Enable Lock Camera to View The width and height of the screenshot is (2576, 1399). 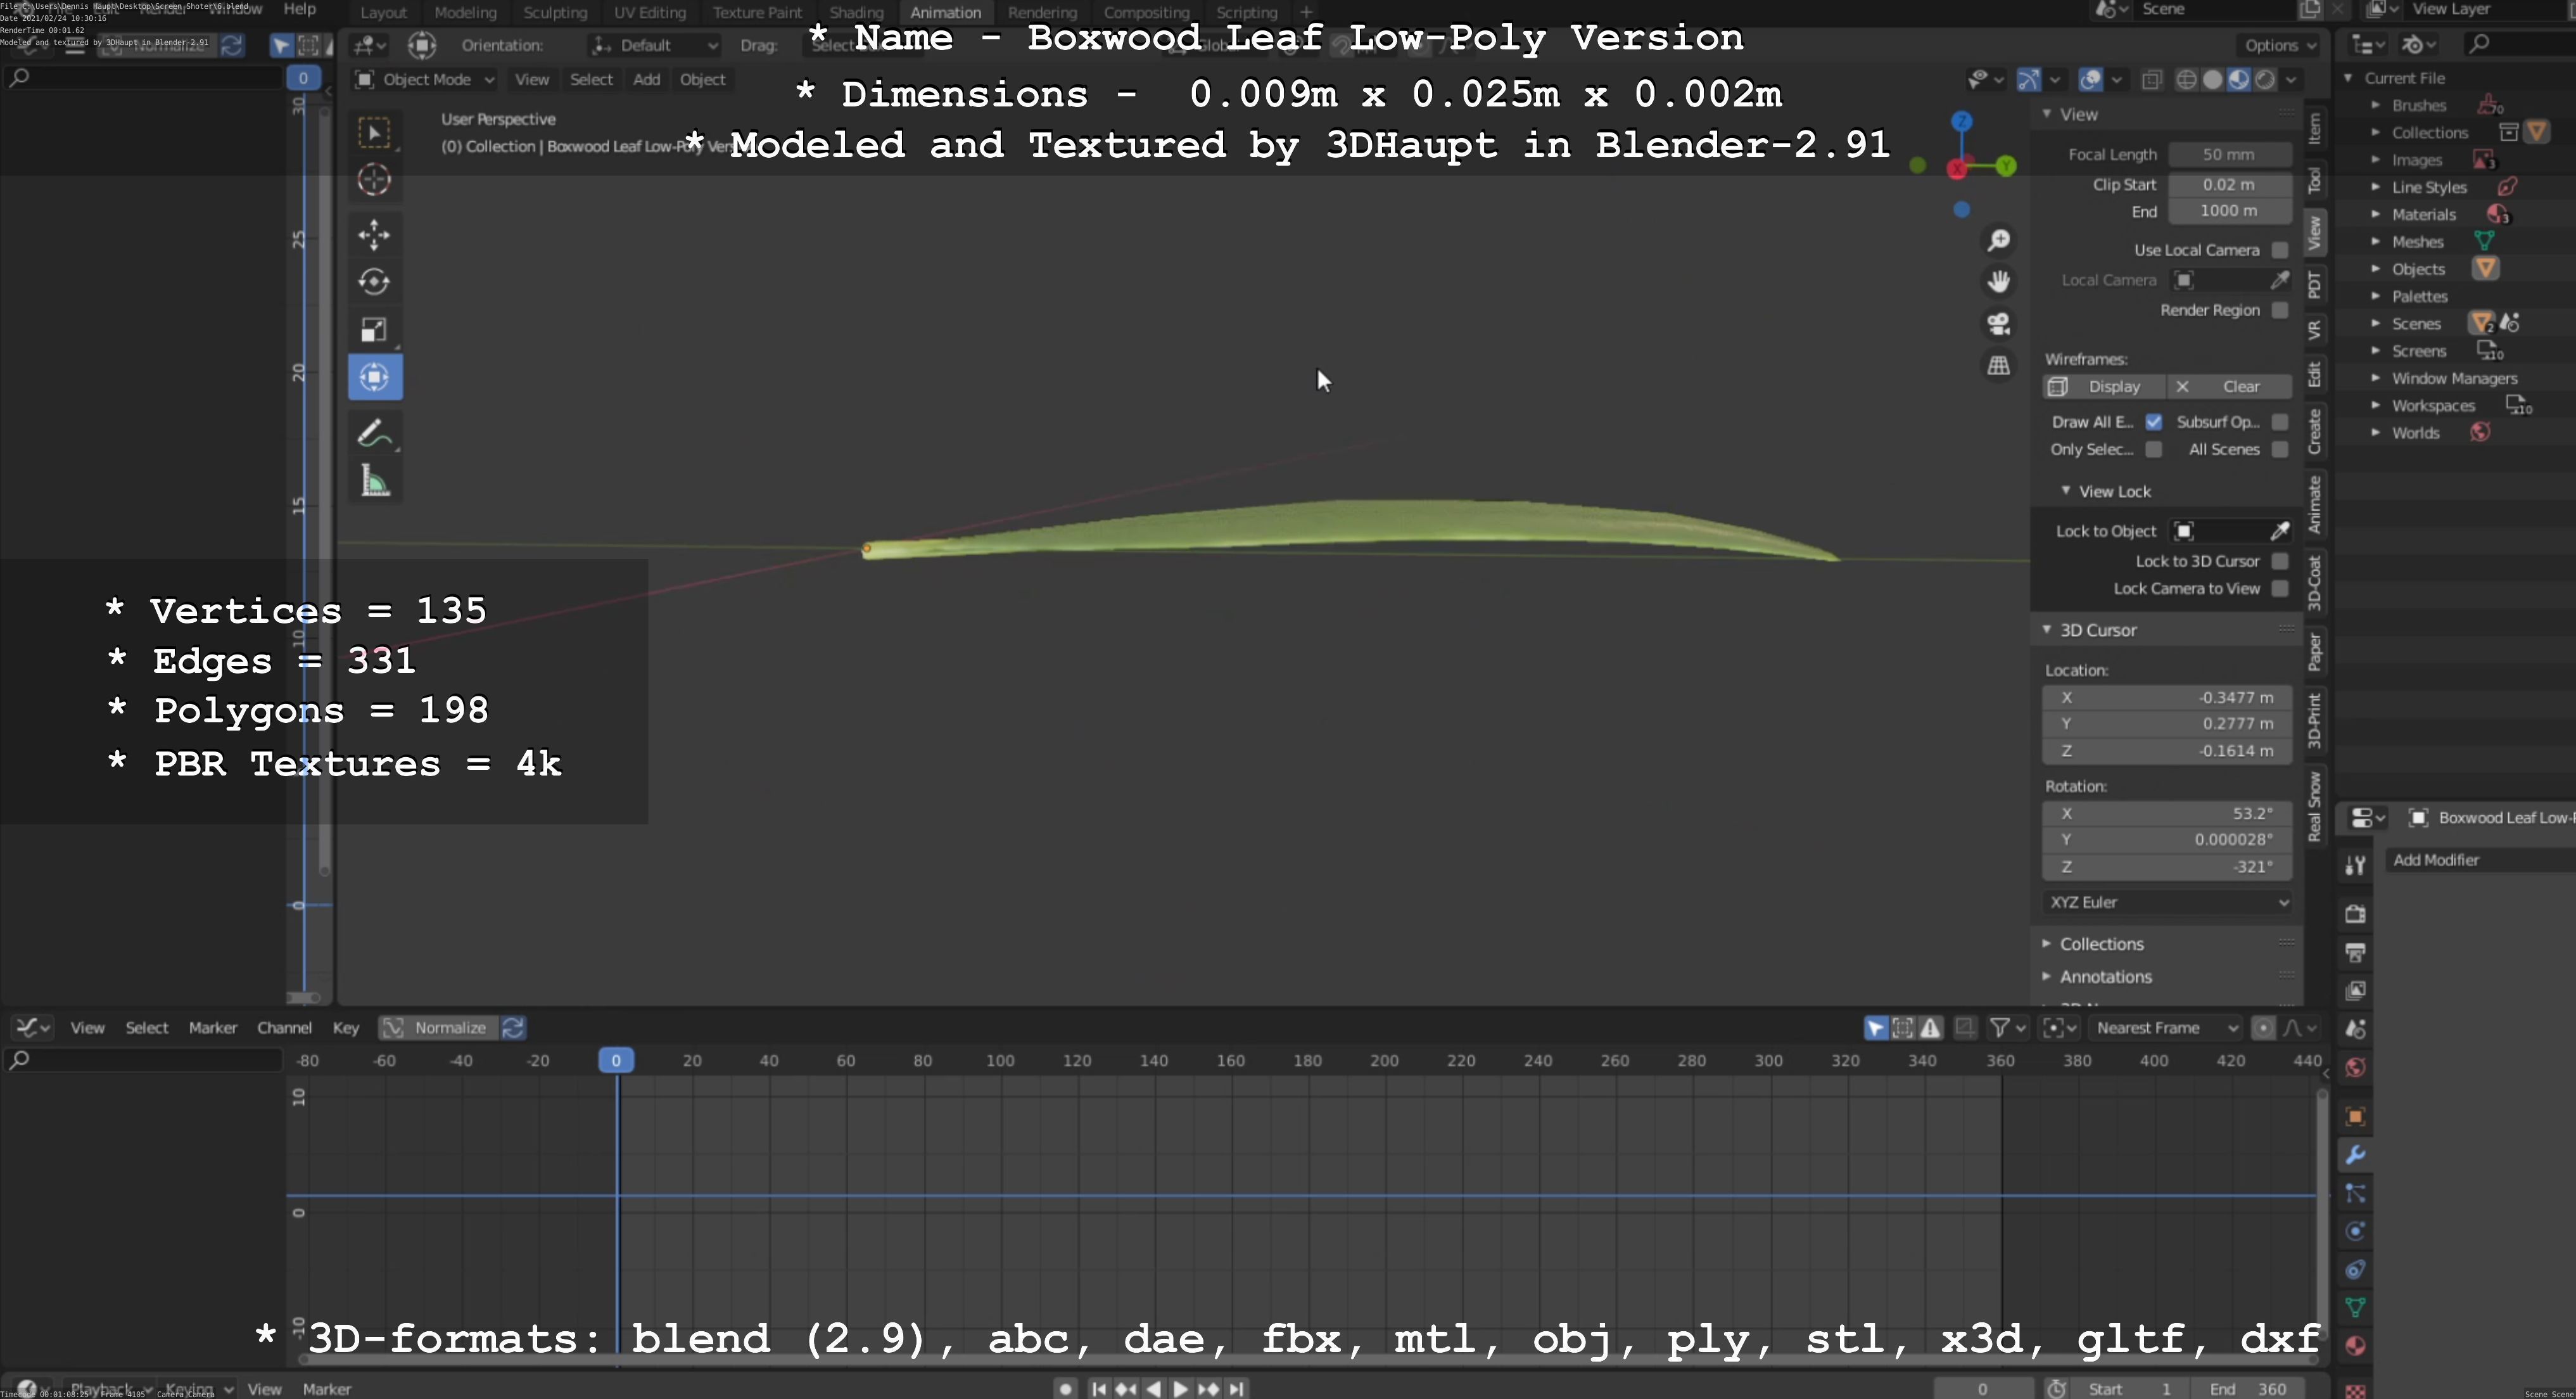click(x=2279, y=589)
